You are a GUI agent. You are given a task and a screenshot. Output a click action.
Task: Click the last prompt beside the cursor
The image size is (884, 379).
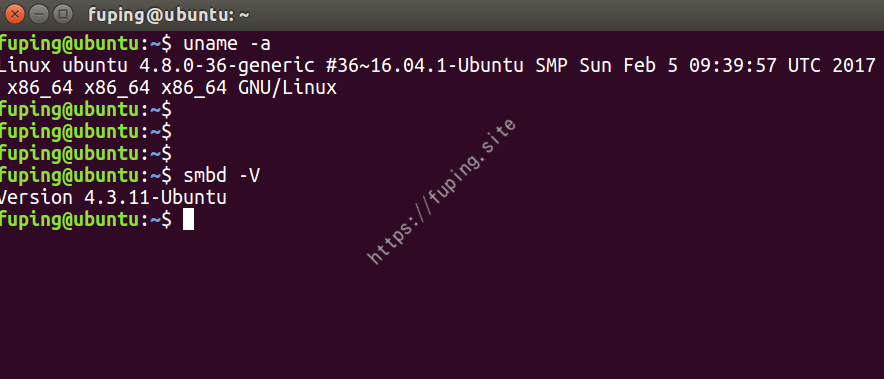click(86, 220)
